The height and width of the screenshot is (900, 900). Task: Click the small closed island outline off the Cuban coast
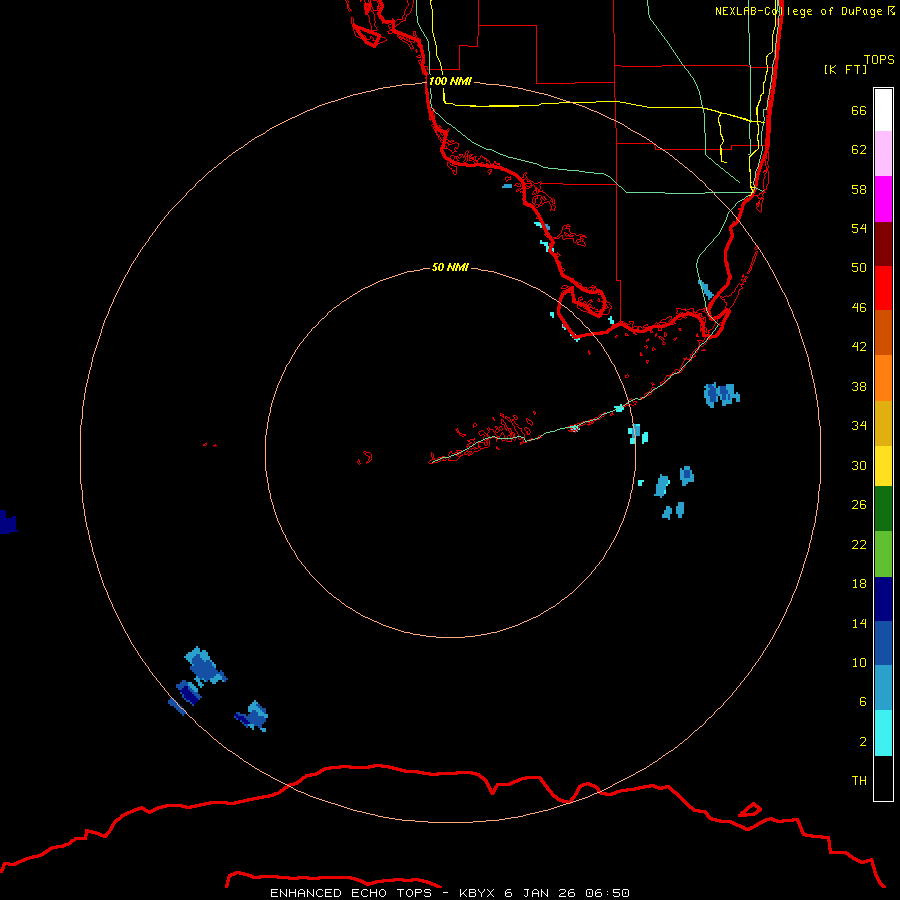coord(750,810)
